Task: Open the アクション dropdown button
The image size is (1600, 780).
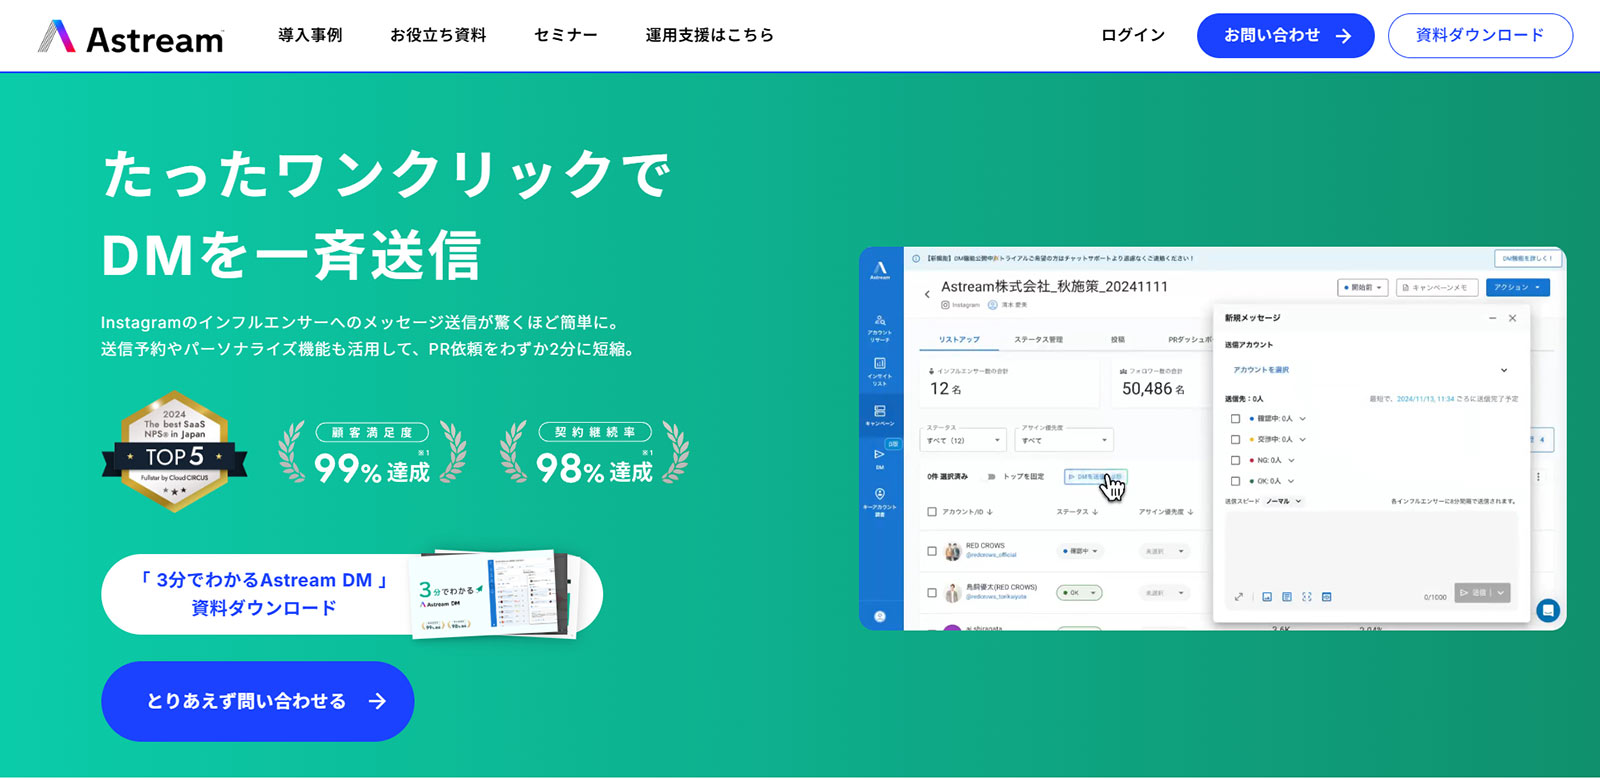Action: pos(1517,287)
